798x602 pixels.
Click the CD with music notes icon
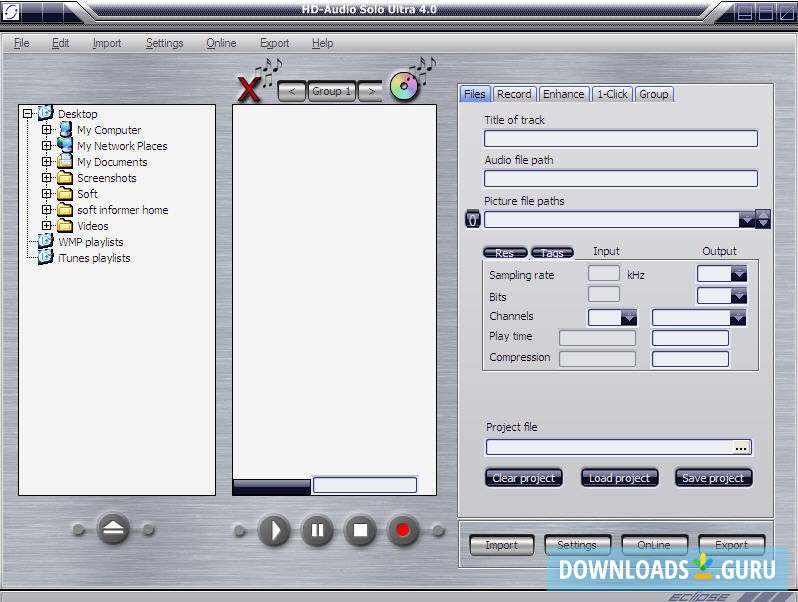tap(405, 87)
